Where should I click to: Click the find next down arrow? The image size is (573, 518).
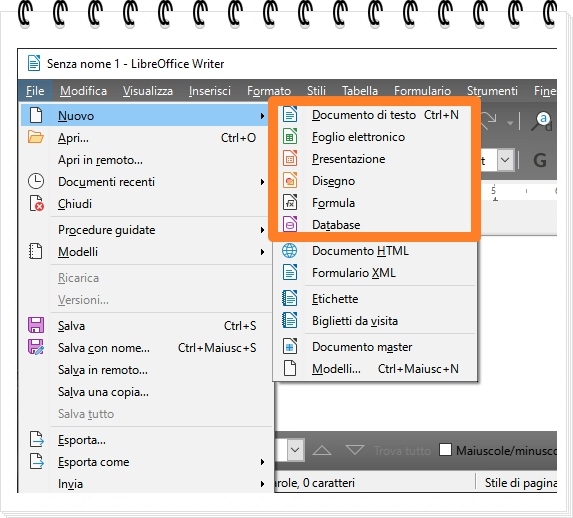354,450
